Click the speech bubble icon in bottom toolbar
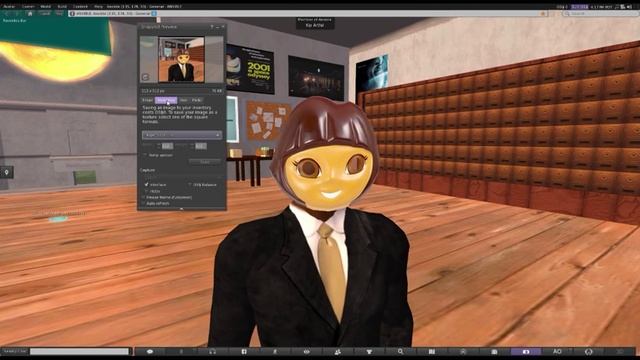Viewport: 640px width, 360px height. [x=150, y=351]
